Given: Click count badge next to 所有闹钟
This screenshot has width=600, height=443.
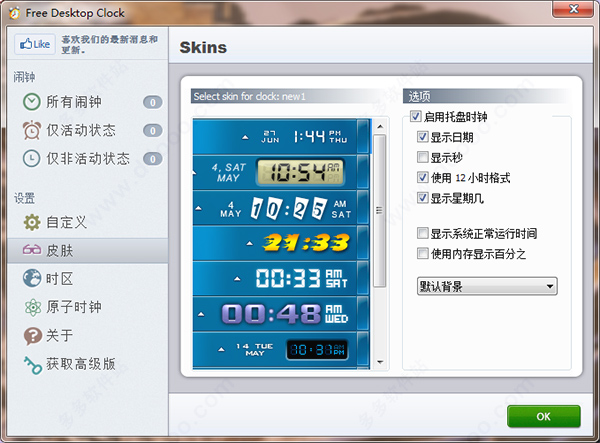Looking at the screenshot, I should pos(153,103).
